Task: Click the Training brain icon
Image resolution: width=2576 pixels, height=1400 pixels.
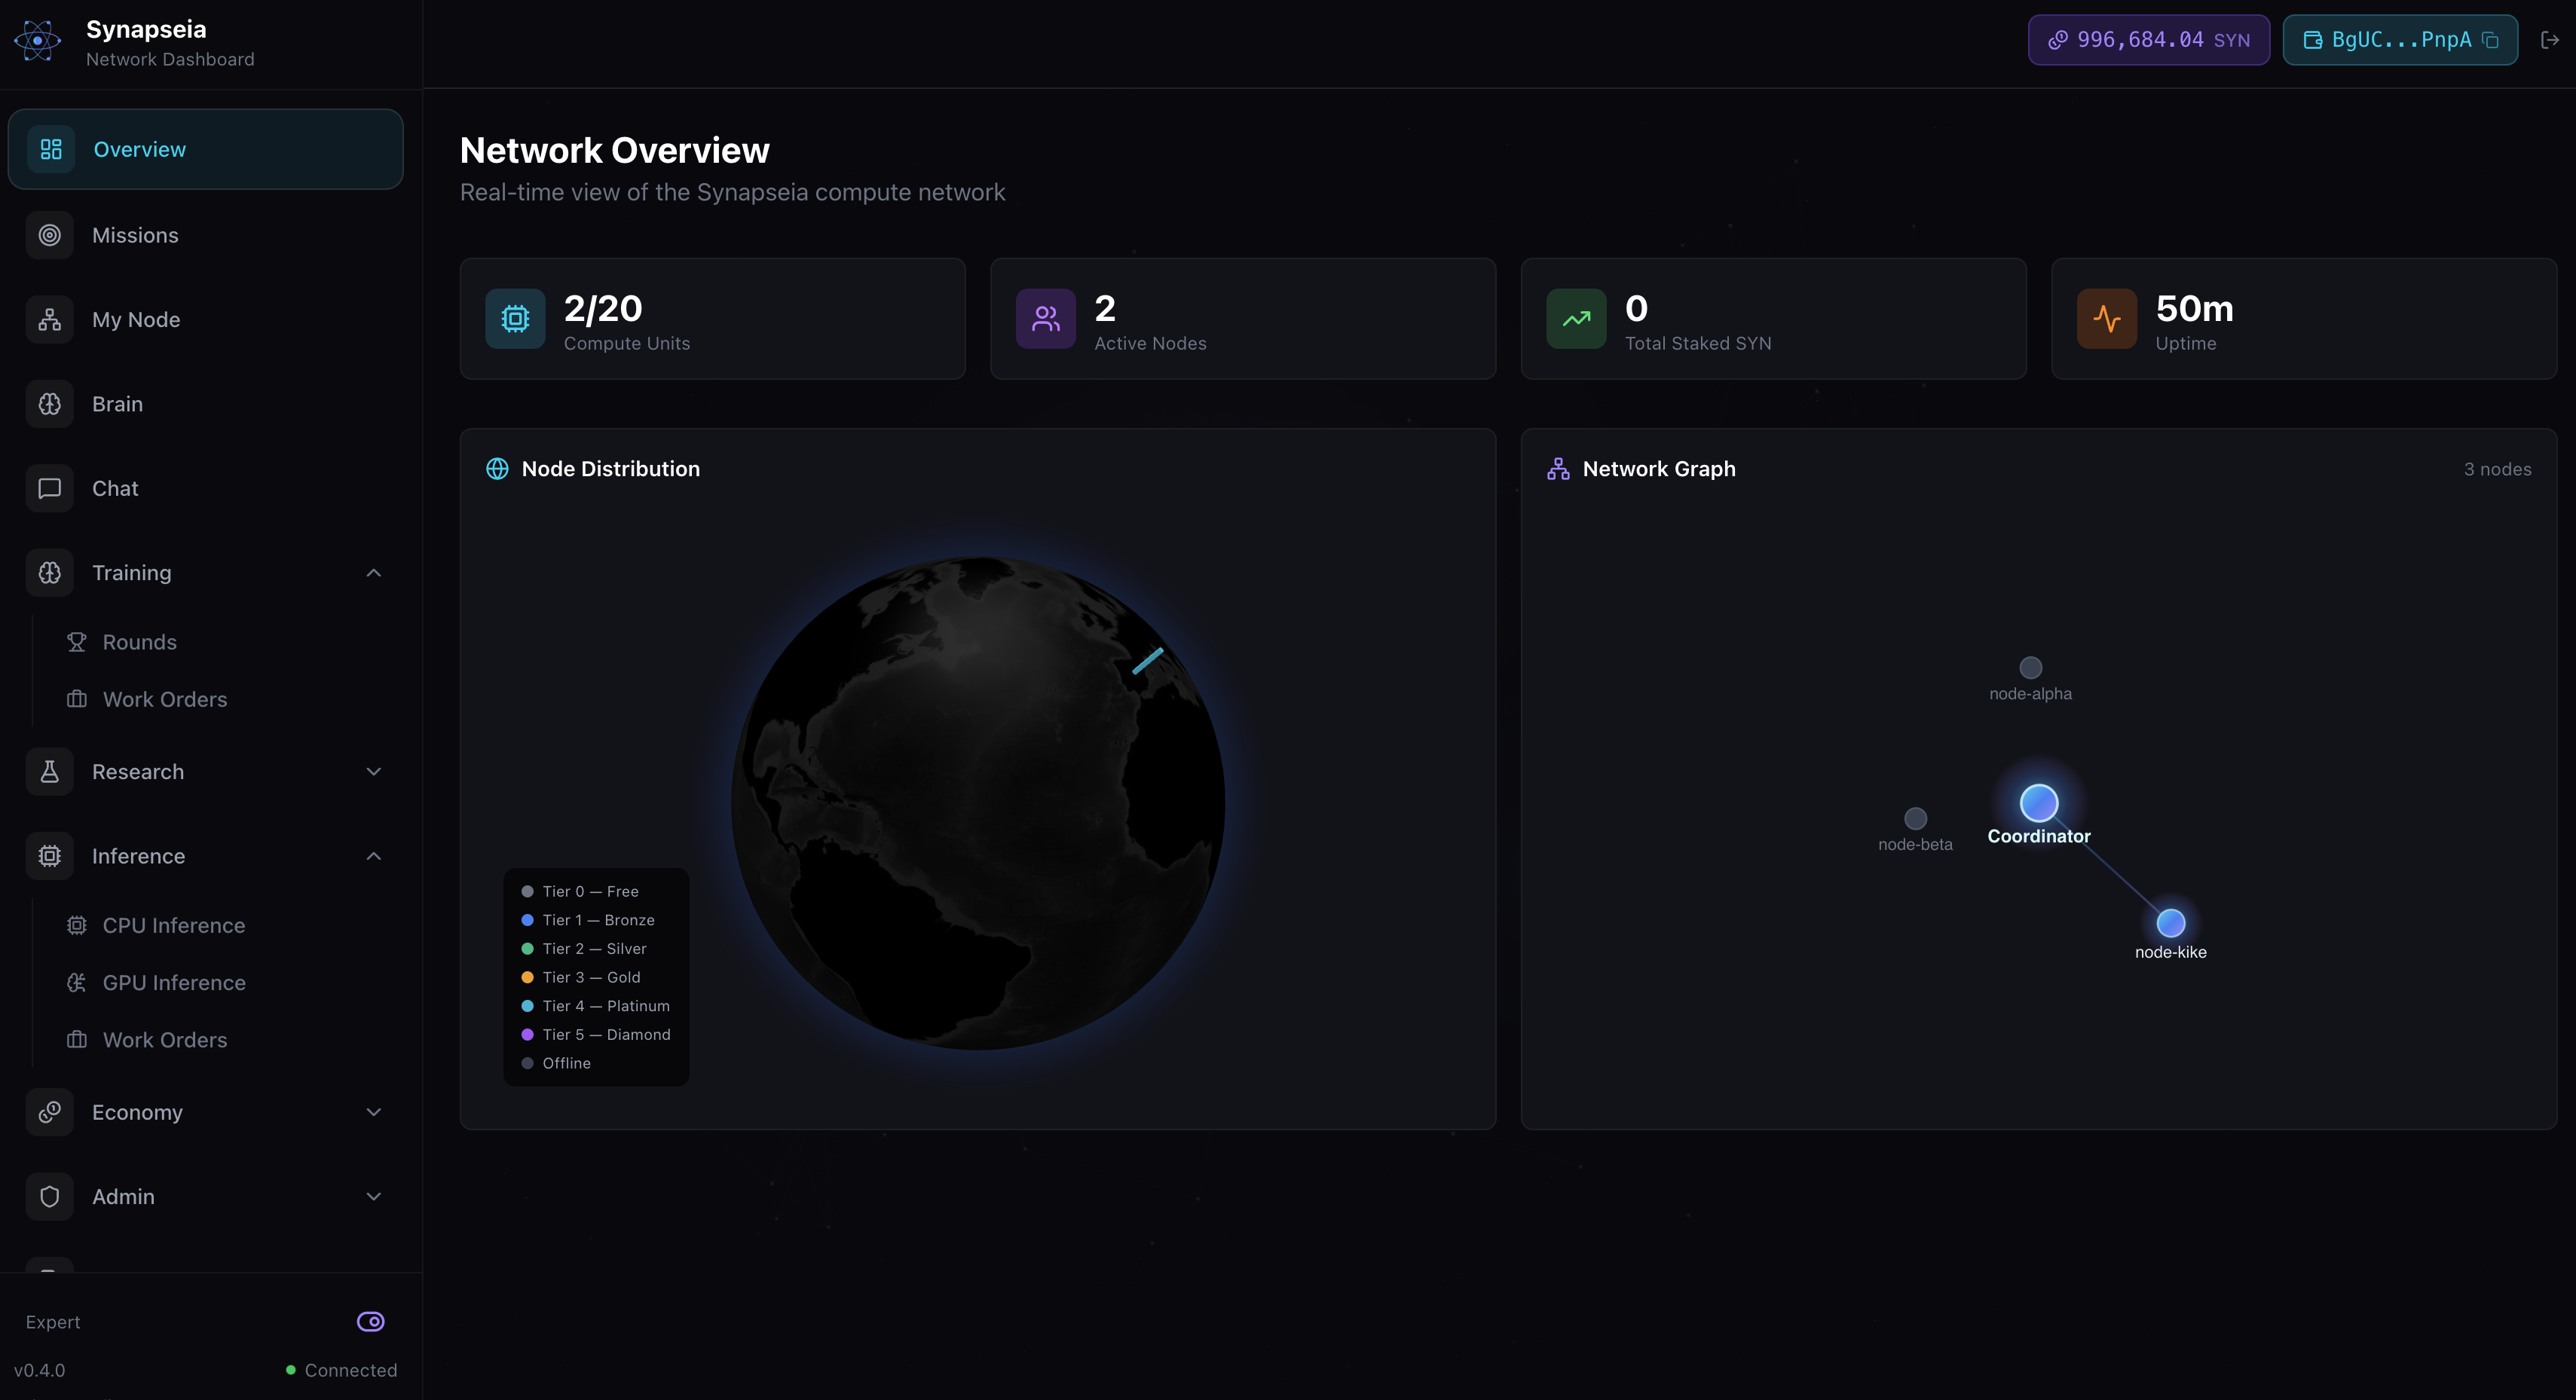Action: pyautogui.click(x=50, y=573)
